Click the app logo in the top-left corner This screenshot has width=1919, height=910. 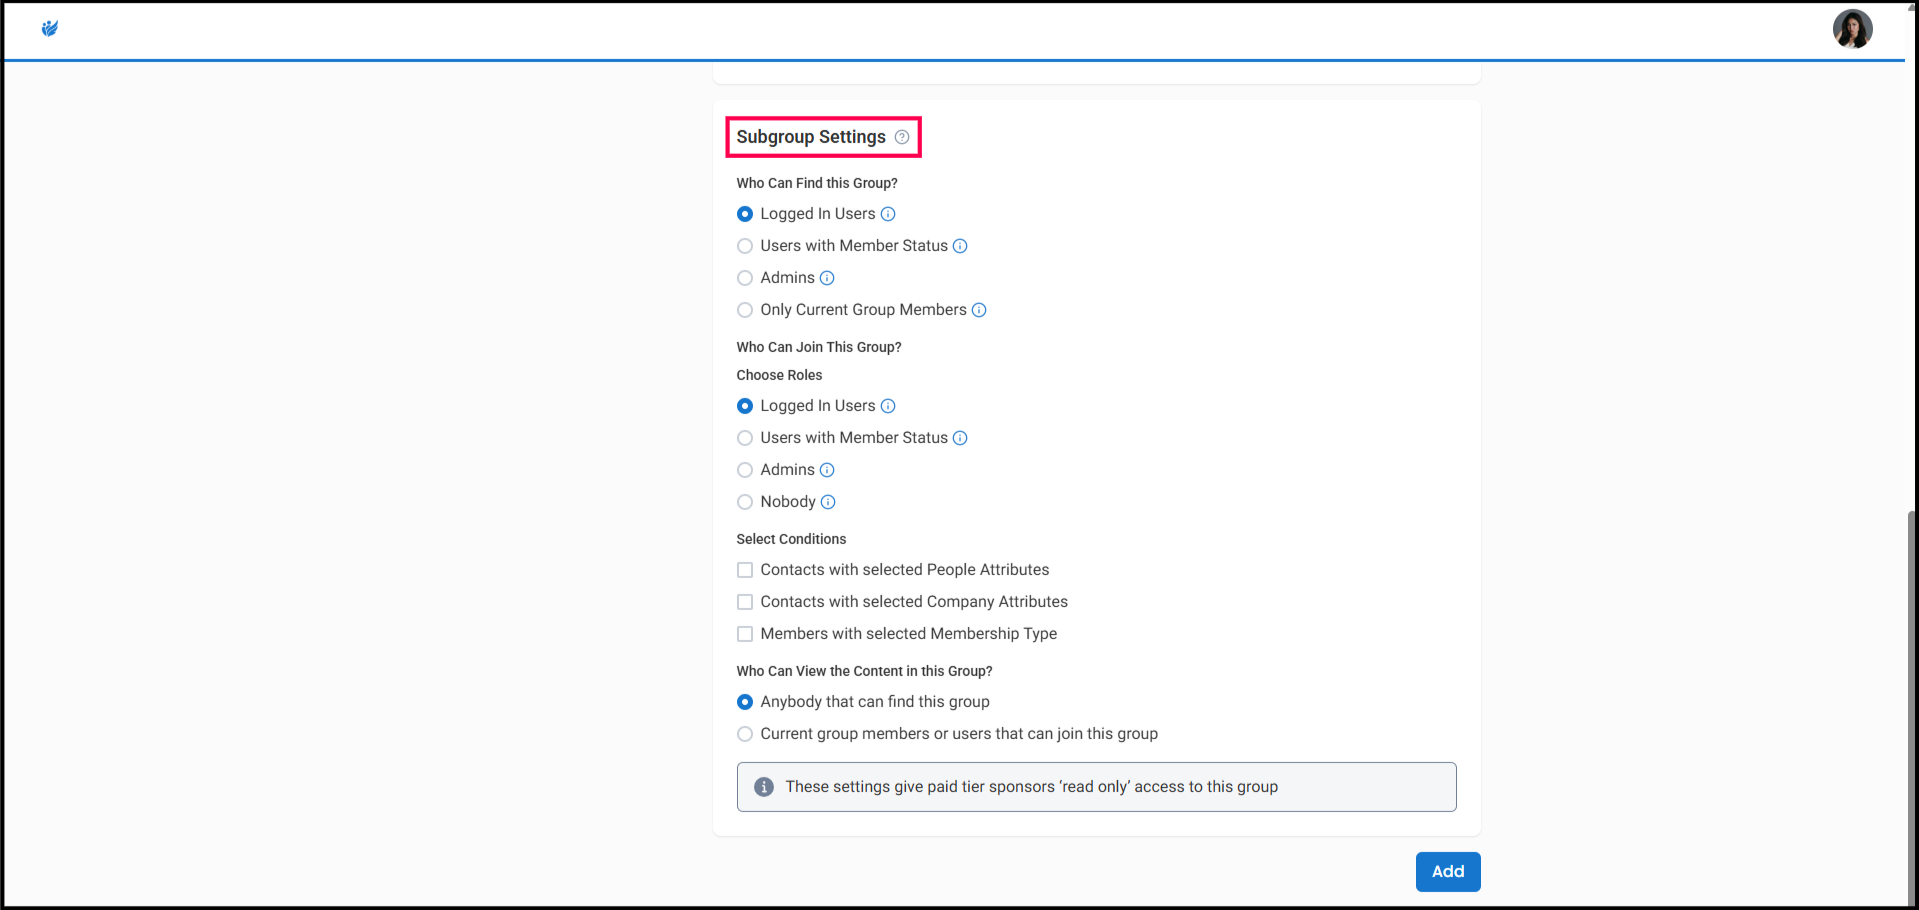[x=50, y=29]
